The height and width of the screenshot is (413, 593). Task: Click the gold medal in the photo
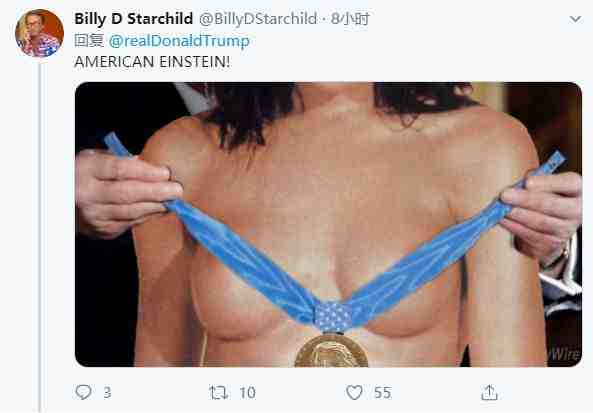[x=331, y=350]
